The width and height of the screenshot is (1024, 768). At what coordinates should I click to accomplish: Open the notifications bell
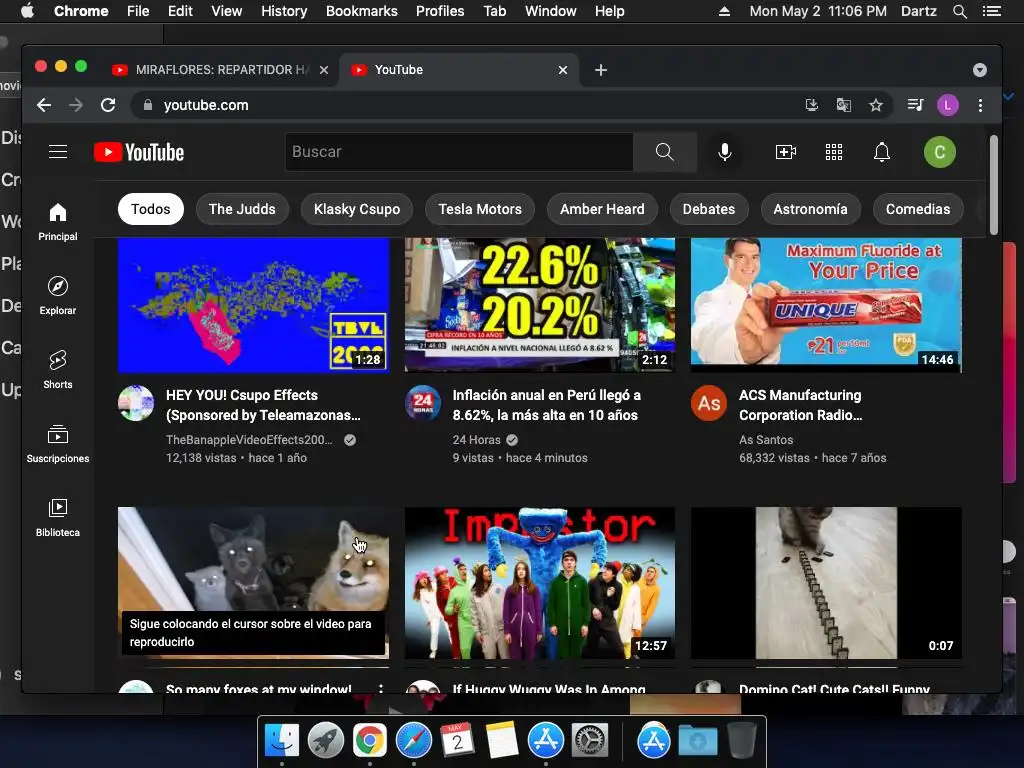[882, 152]
